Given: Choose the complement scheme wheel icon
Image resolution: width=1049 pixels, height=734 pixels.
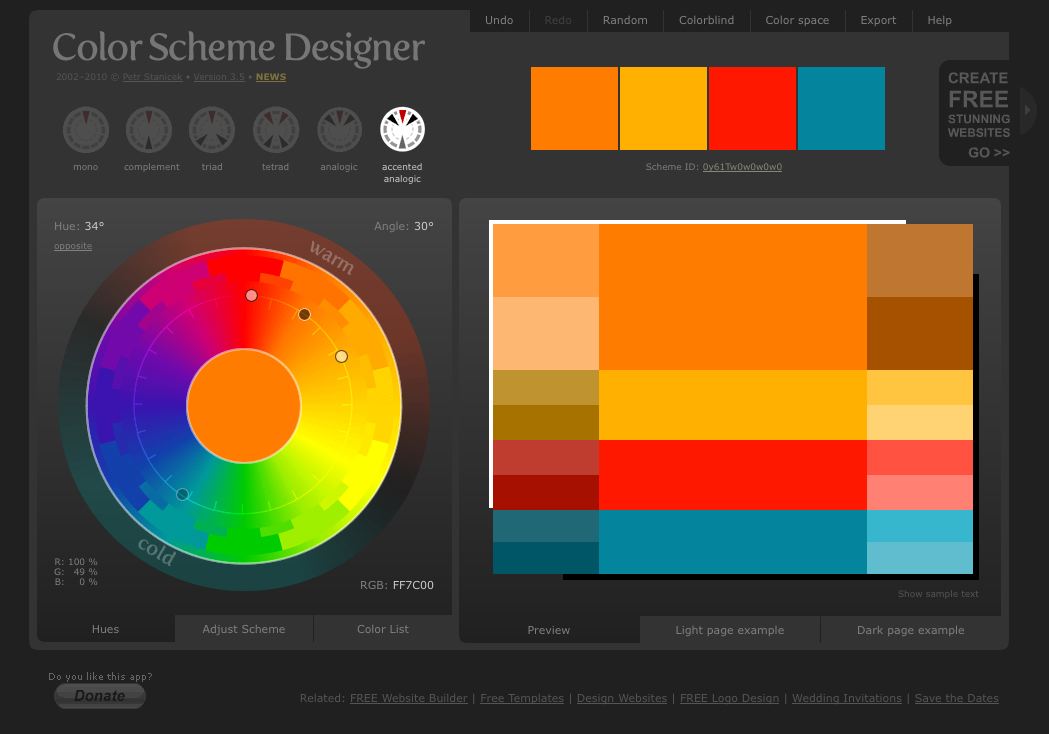Looking at the screenshot, I should point(149,130).
